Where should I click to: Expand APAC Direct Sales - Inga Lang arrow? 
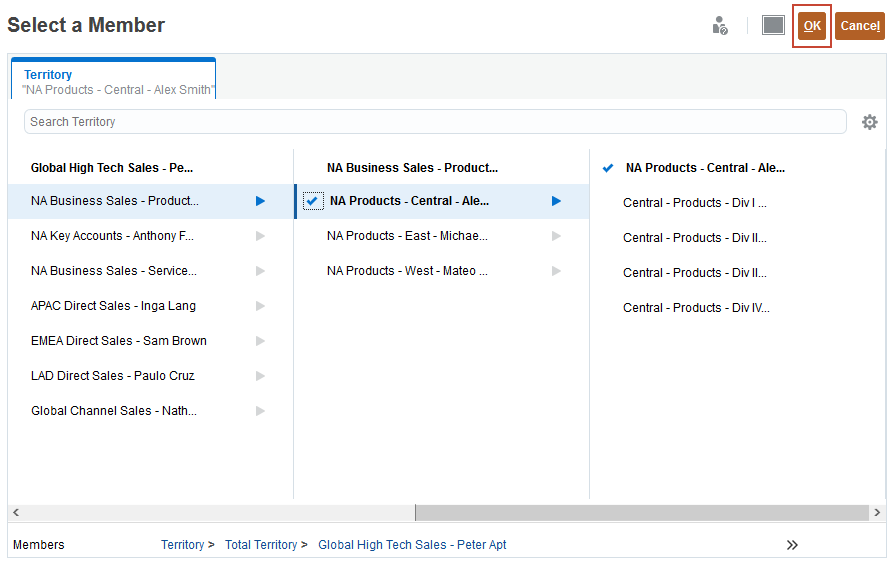[260, 306]
